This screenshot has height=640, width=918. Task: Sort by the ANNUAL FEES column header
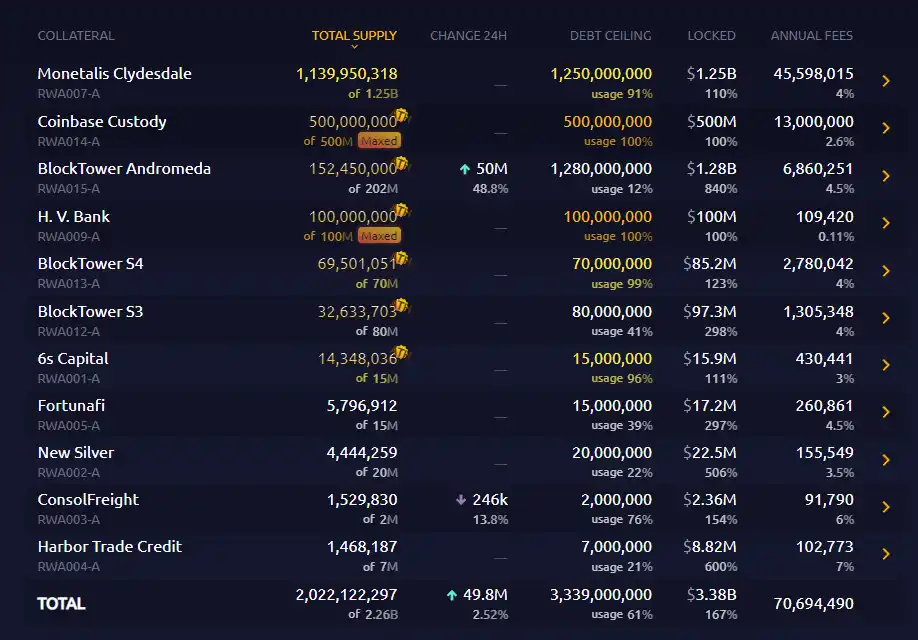[x=811, y=36]
